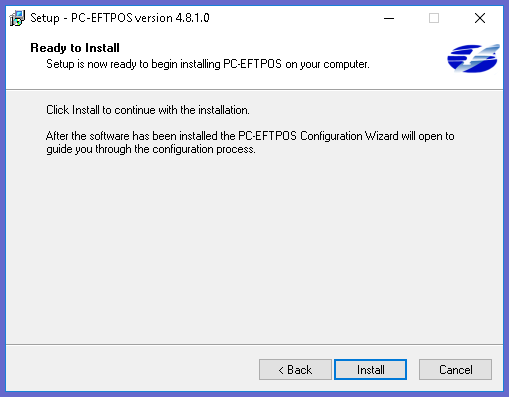The height and width of the screenshot is (397, 509).
Task: Minimize the Setup wizard window
Action: (389, 18)
